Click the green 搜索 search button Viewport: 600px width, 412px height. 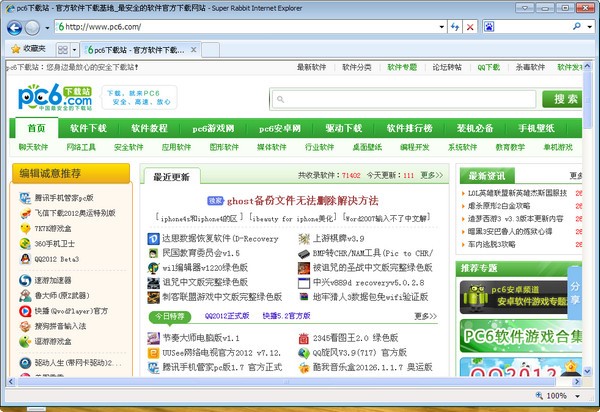pyautogui.click(x=562, y=99)
